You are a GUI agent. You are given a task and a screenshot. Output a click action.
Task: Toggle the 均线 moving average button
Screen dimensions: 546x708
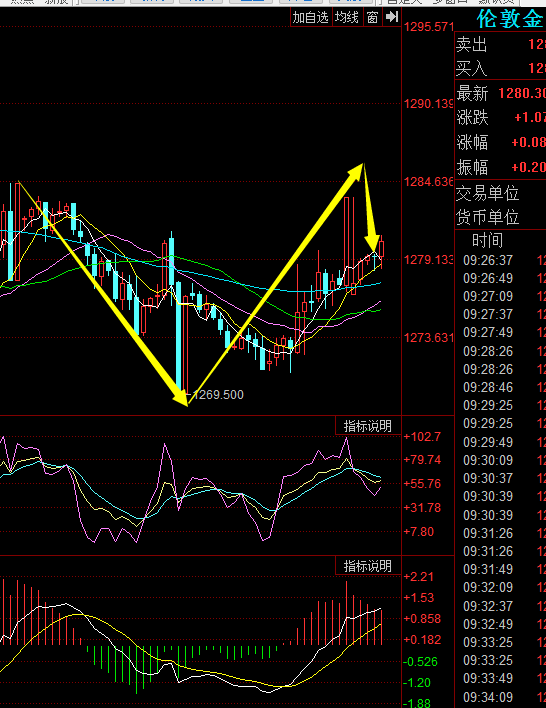[x=347, y=18]
